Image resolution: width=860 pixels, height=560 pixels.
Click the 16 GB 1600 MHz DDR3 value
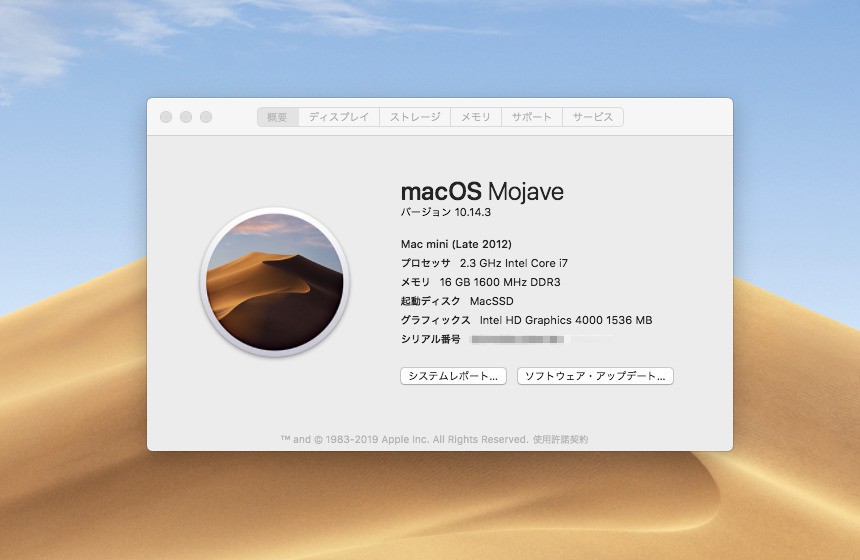click(500, 282)
